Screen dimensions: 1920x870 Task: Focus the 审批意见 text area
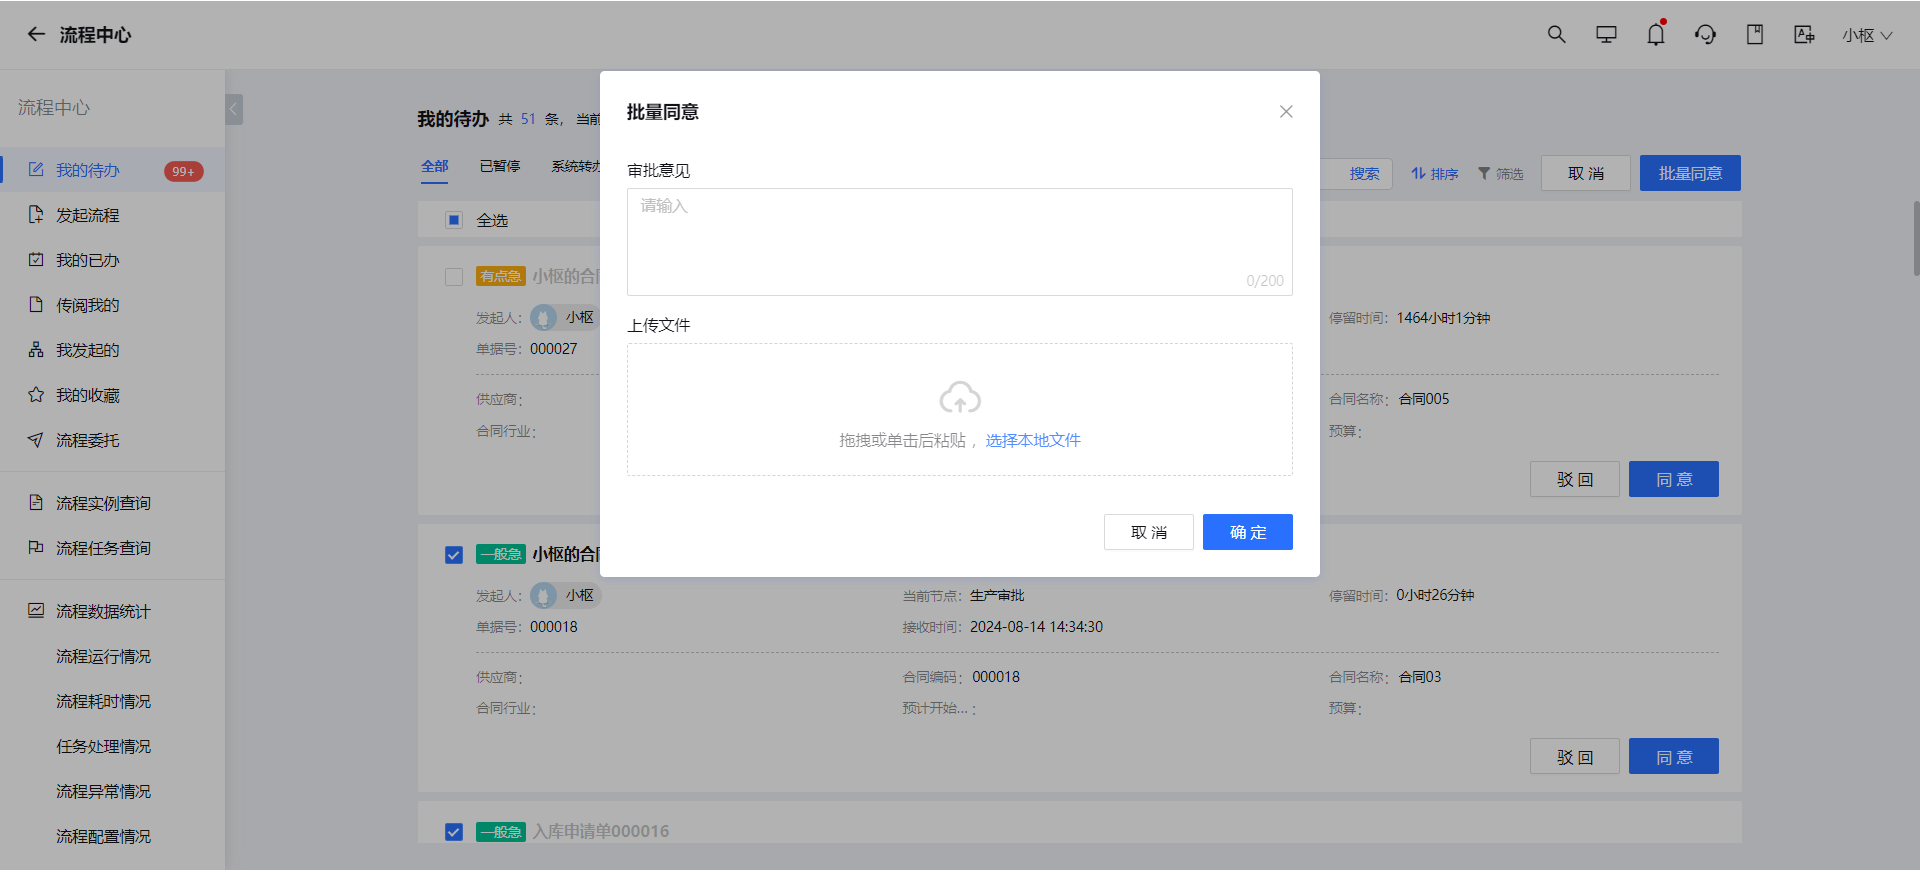(x=960, y=242)
